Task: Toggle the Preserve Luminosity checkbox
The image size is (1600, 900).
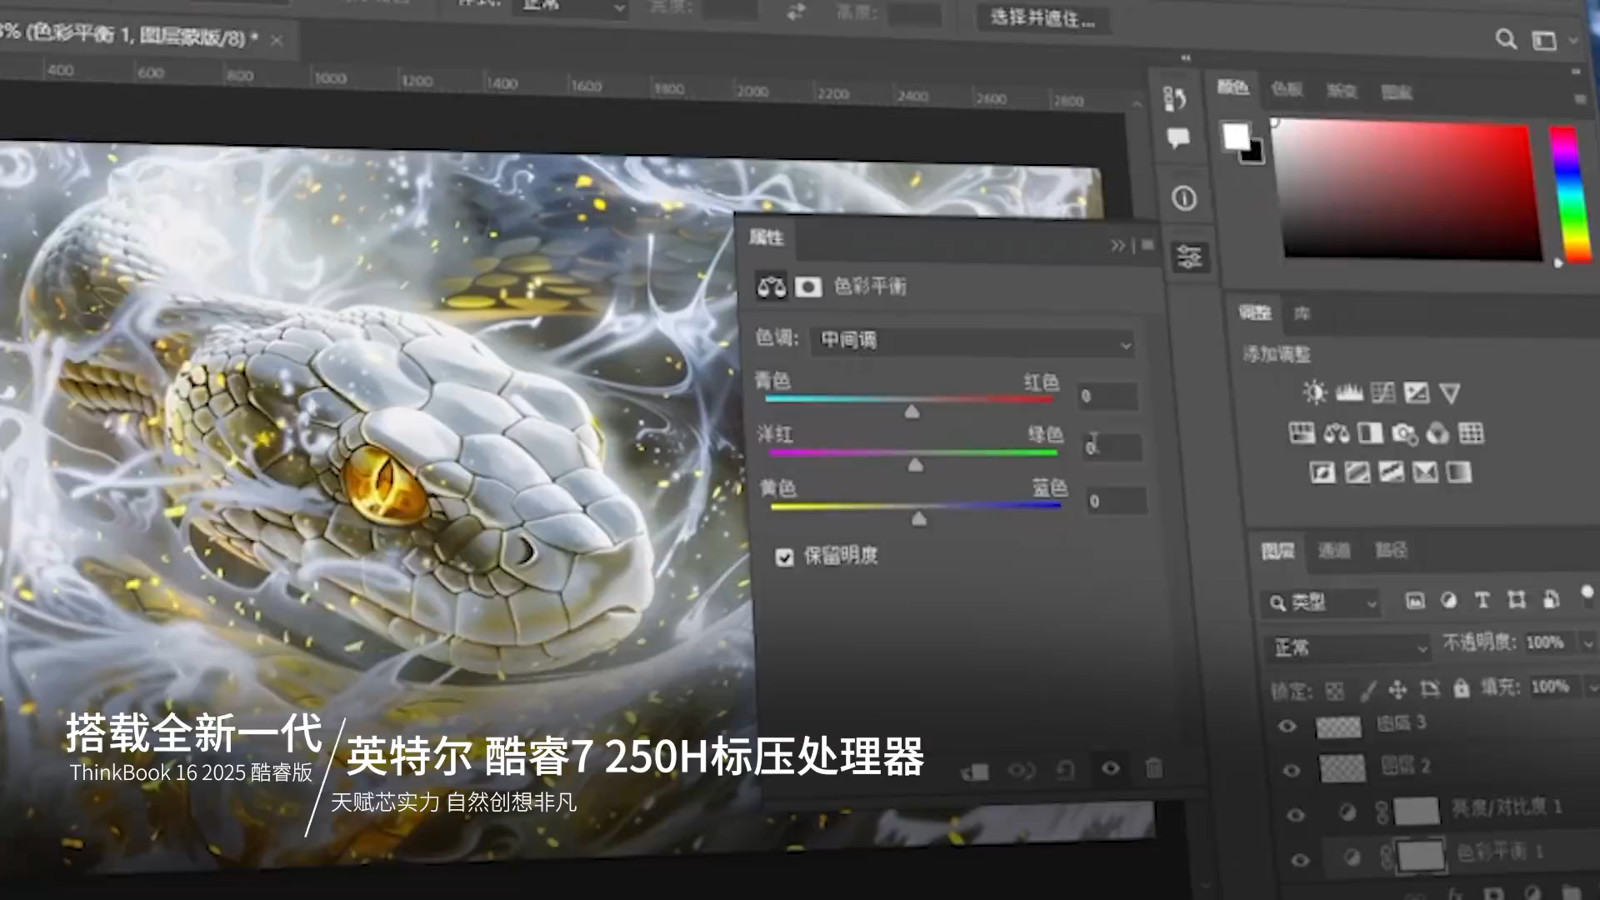Action: 785,557
